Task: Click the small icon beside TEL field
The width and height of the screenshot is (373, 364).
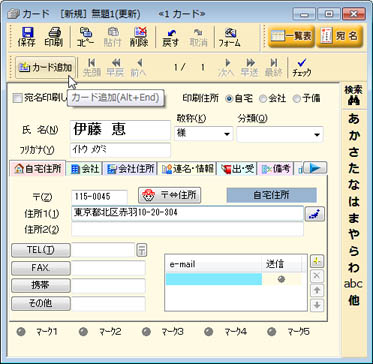Action: (x=142, y=250)
